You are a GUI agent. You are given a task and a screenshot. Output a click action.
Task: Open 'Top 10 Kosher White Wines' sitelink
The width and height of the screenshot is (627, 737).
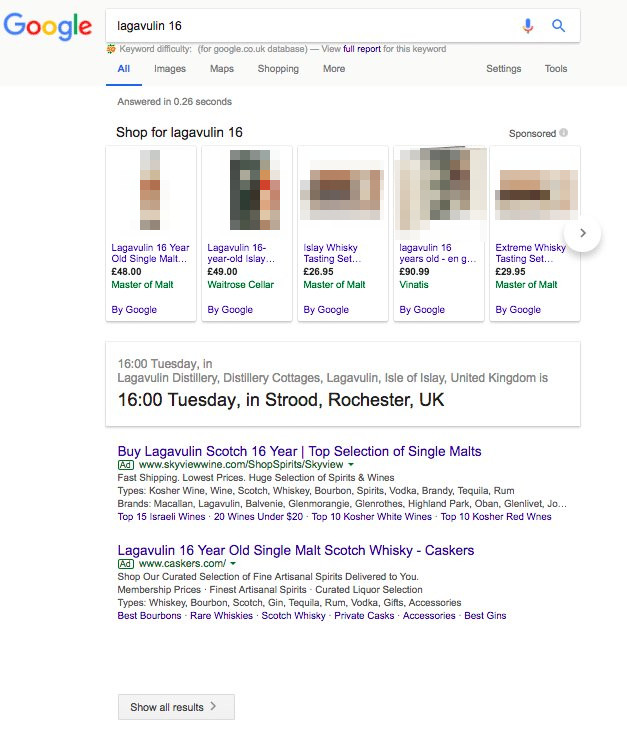(371, 517)
